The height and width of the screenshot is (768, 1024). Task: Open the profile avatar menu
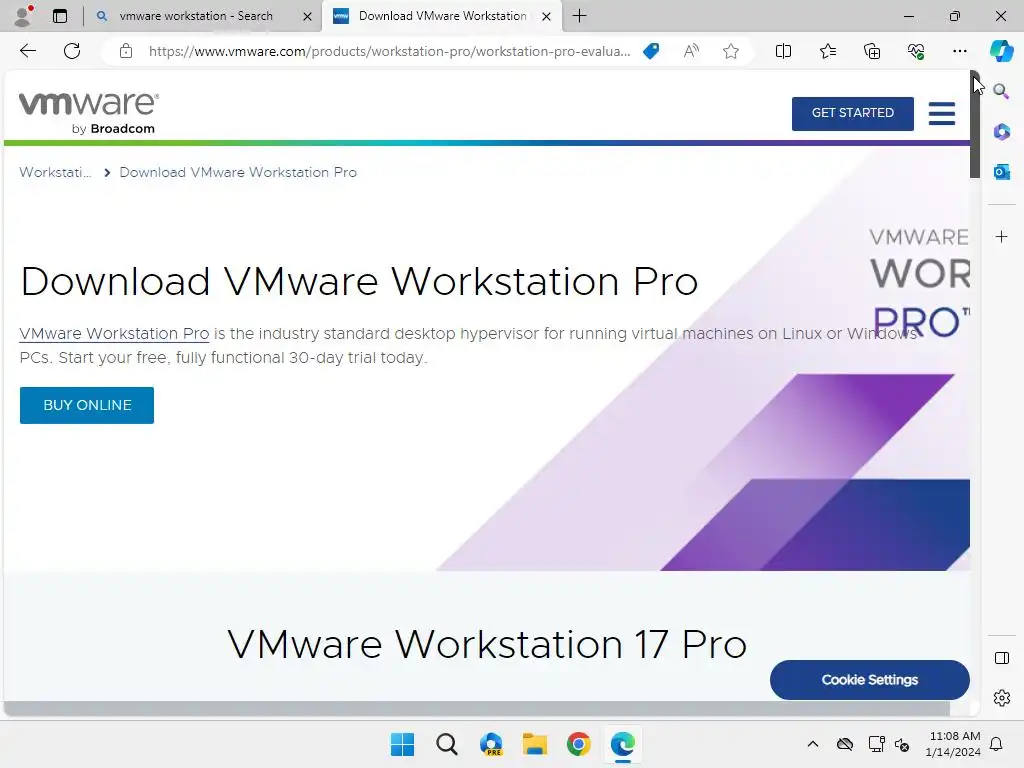23,16
